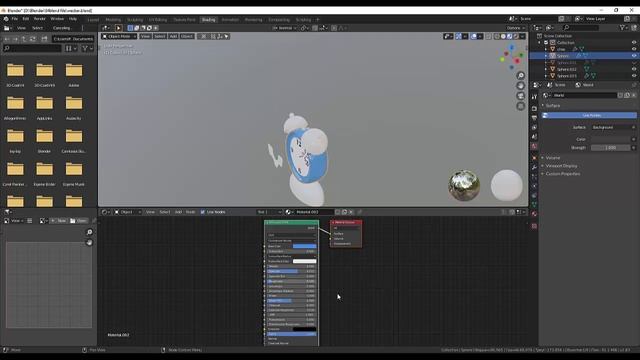Toggle X-ray mode in the viewport header

[489, 36]
